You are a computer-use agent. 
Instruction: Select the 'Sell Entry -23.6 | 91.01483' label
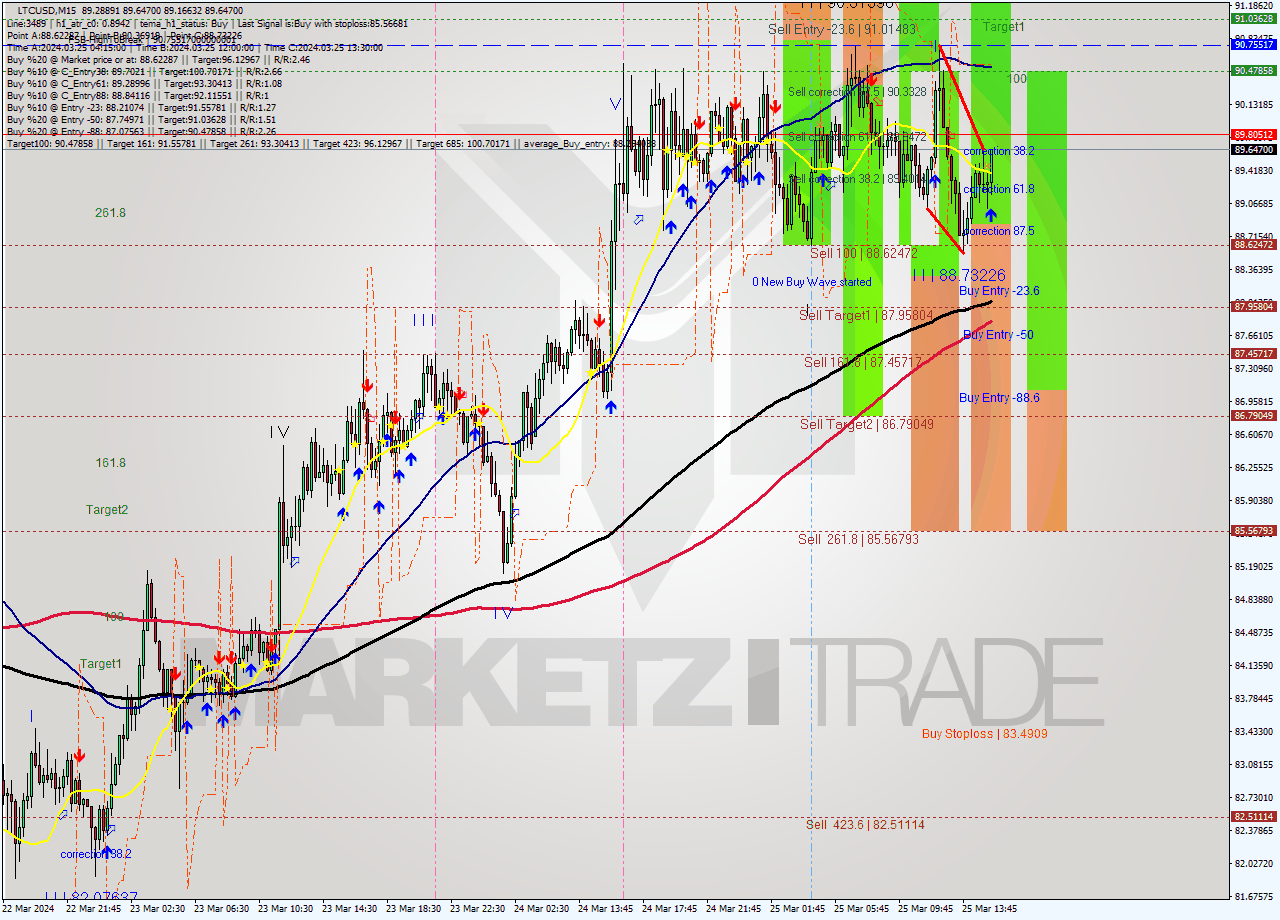(x=842, y=30)
